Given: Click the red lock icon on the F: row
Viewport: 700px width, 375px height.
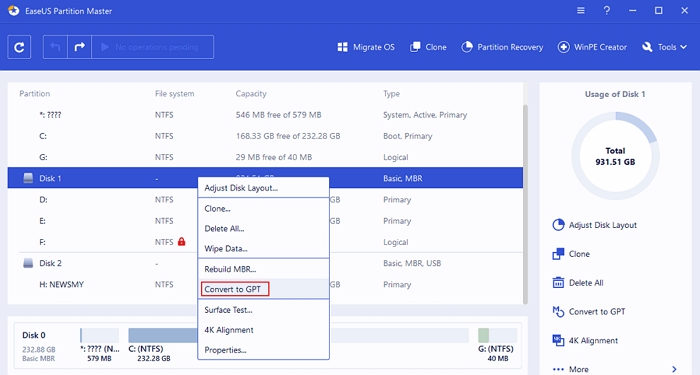Looking at the screenshot, I should pyautogui.click(x=181, y=242).
